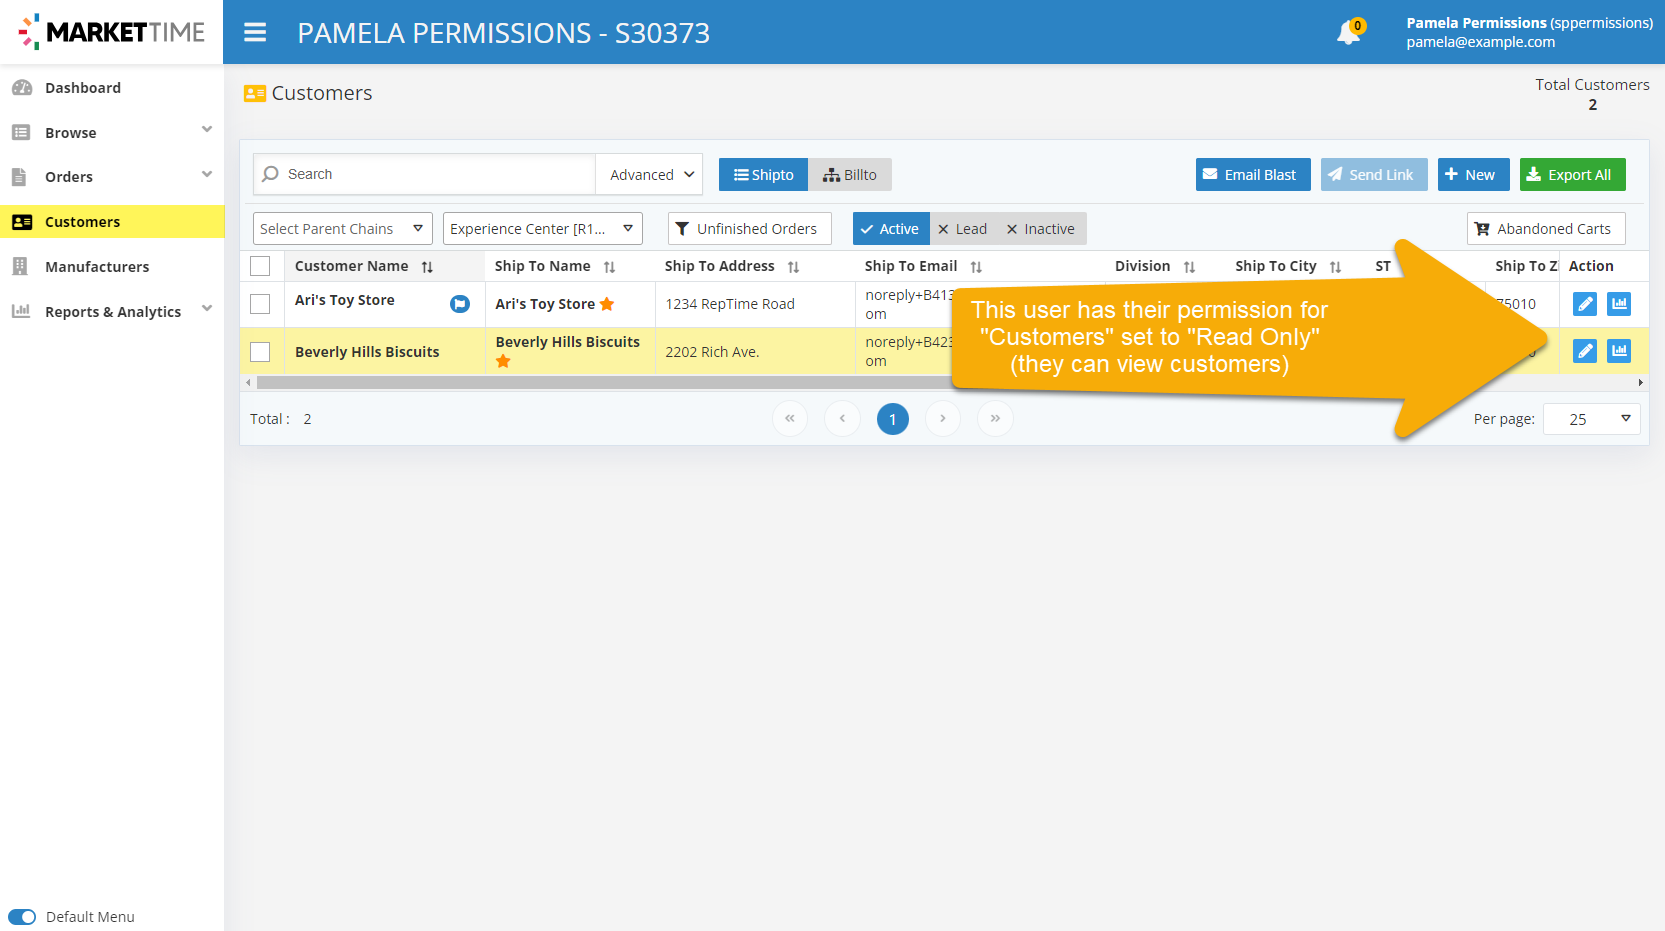Open the Select Parent Chains dropdown

pos(342,229)
